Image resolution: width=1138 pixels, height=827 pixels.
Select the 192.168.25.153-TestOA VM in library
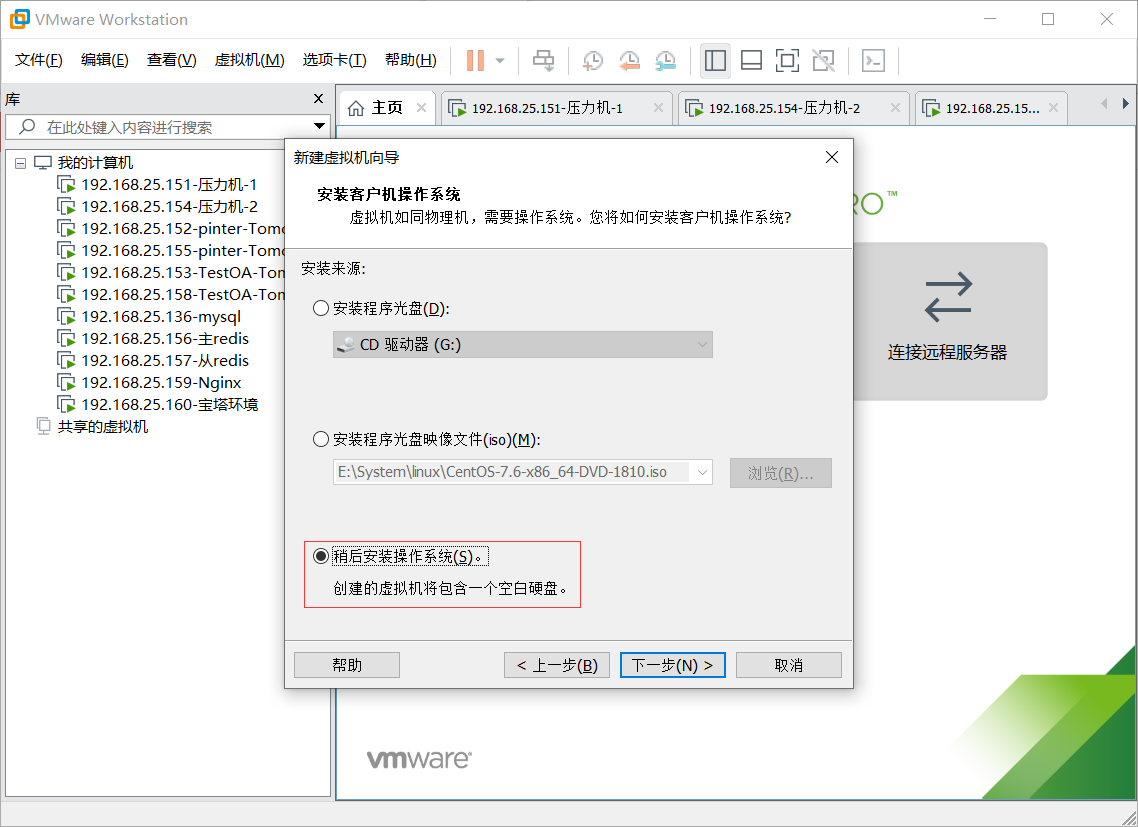(182, 272)
